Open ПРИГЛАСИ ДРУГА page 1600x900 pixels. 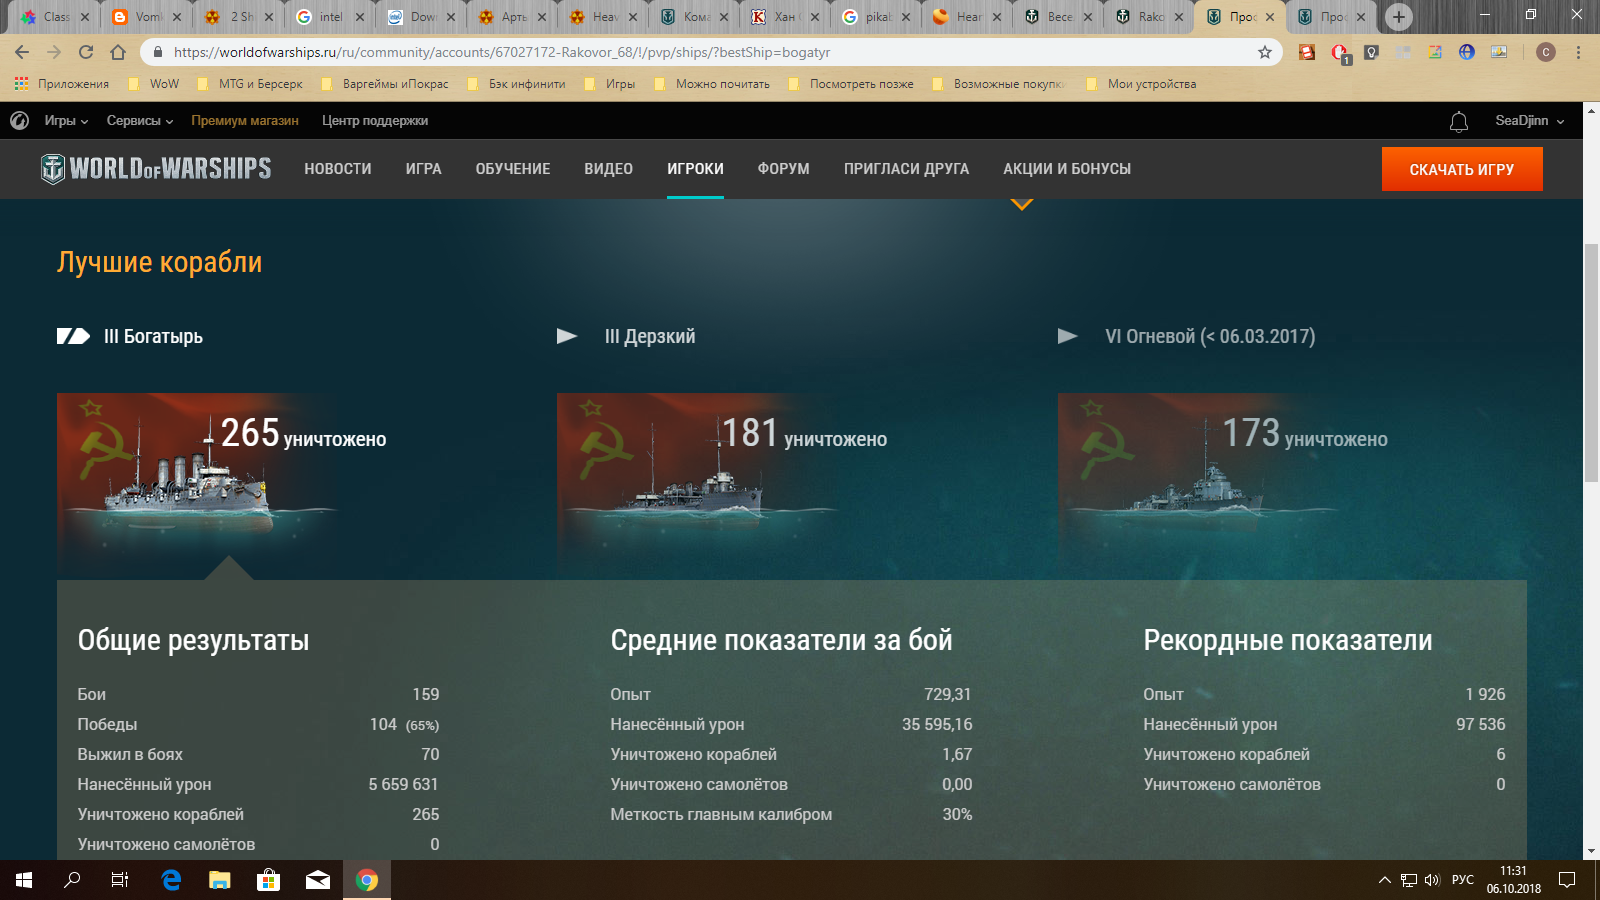tap(906, 169)
